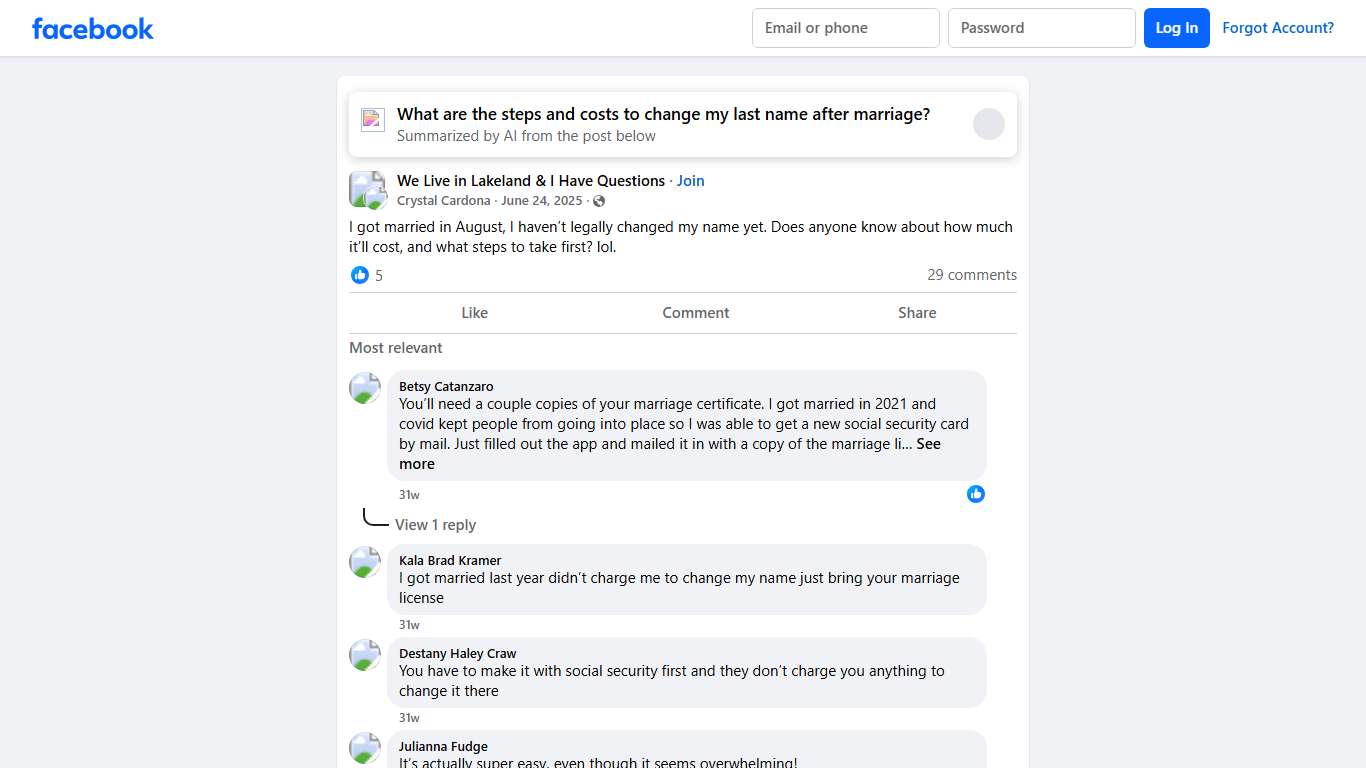The width and height of the screenshot is (1366, 768).
Task: Click the Facebook logo
Action: click(x=93, y=28)
